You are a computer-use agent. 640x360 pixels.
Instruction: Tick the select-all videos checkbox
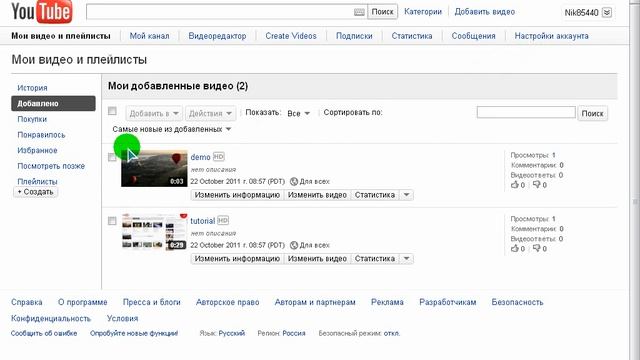pos(112,111)
